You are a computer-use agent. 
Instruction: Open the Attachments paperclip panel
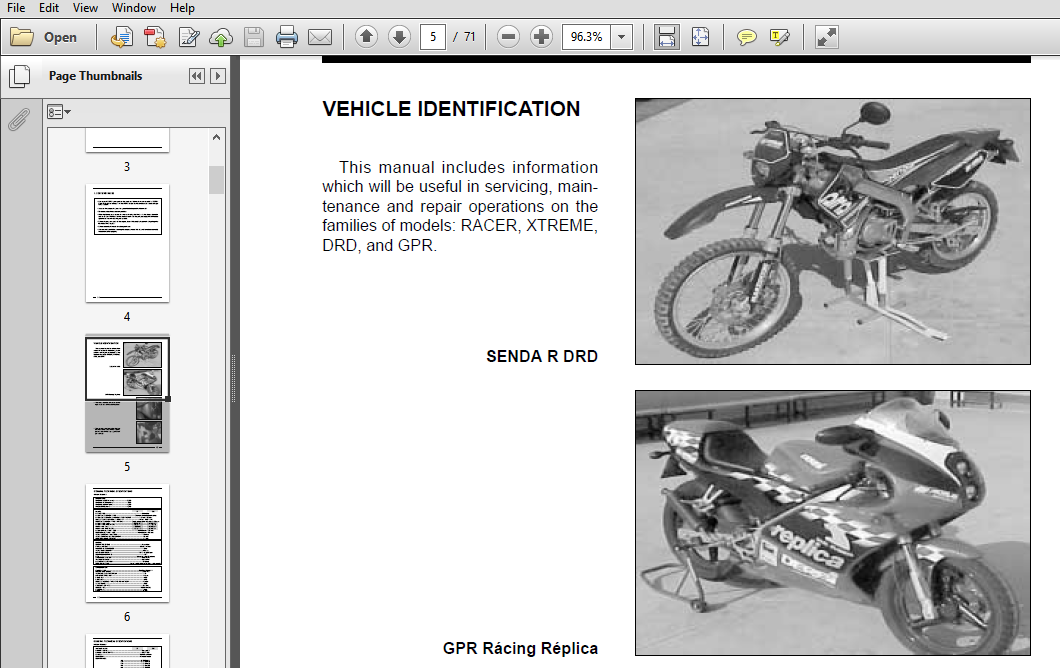(x=19, y=120)
